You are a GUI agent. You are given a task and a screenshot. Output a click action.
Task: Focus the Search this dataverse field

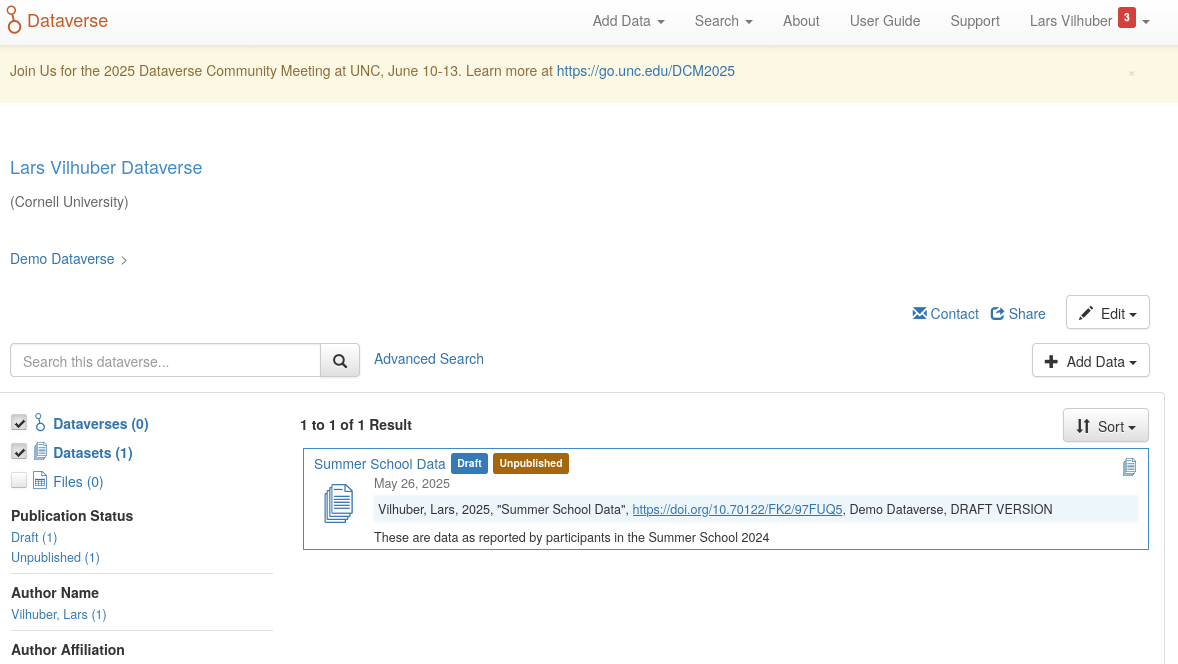(x=165, y=361)
